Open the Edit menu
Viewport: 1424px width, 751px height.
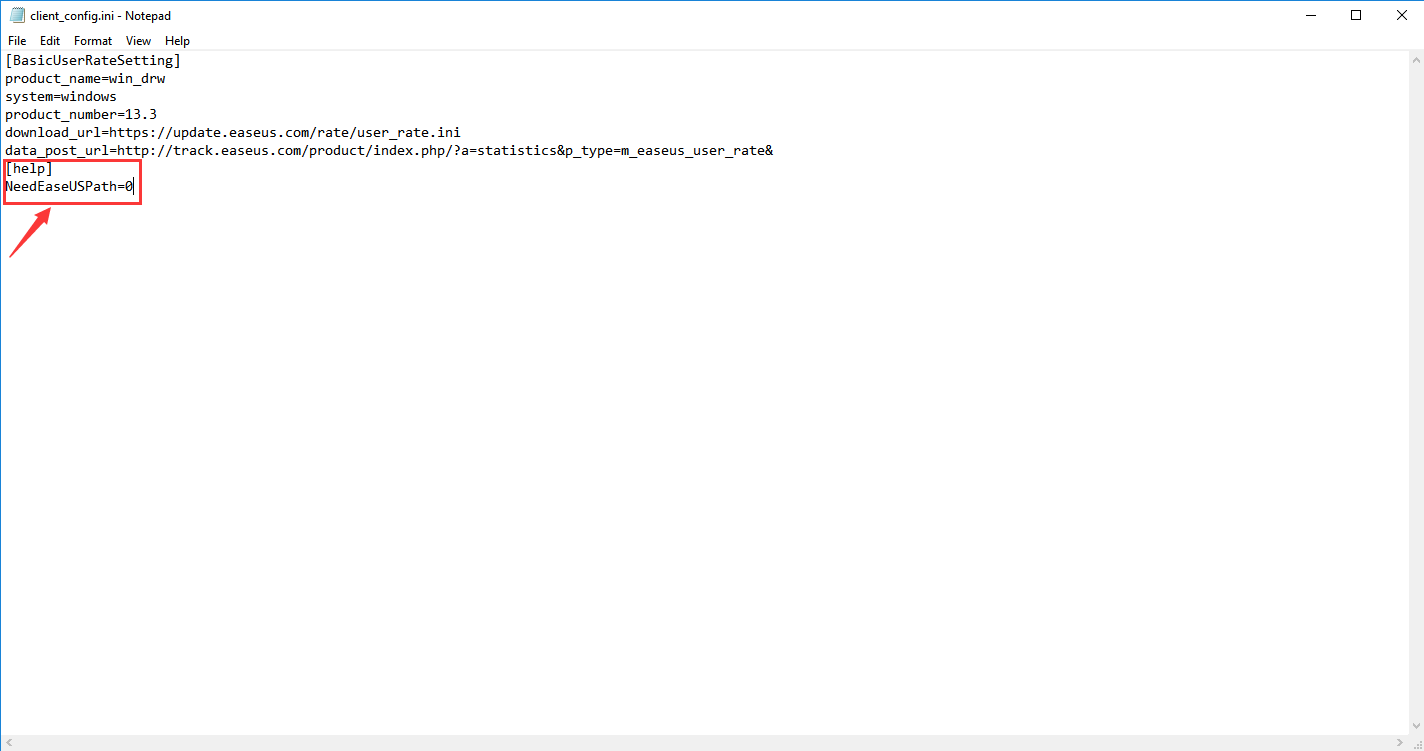(x=50, y=41)
